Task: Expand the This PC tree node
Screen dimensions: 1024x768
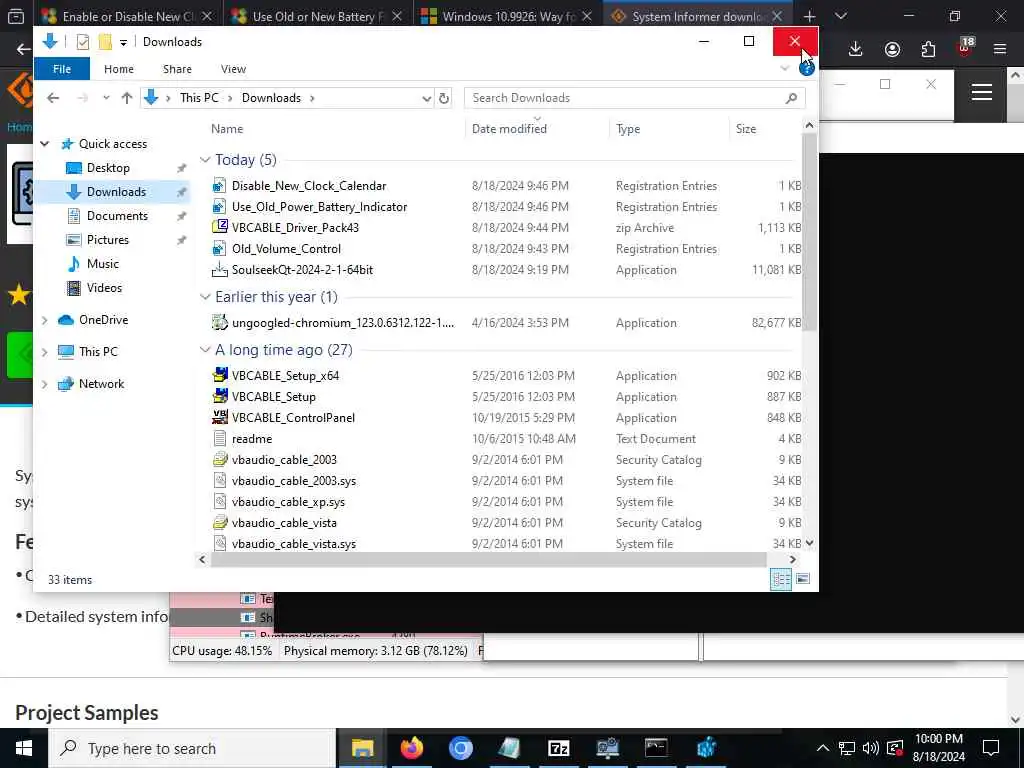Action: point(45,352)
